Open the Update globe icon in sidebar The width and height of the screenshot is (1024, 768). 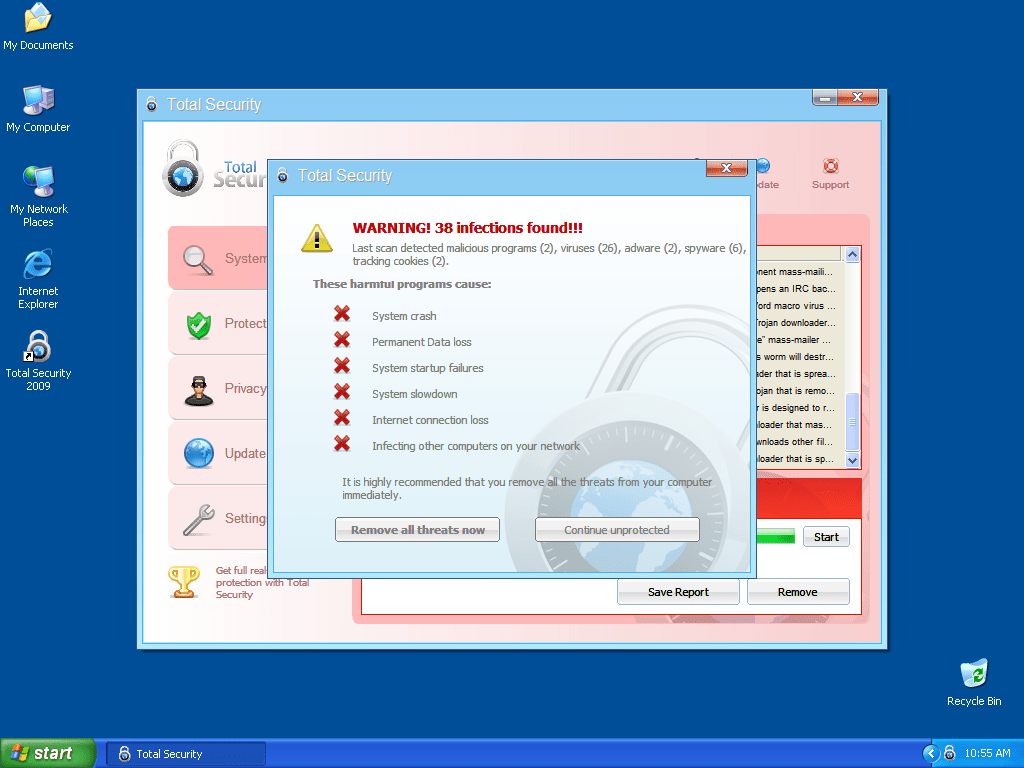(x=199, y=454)
